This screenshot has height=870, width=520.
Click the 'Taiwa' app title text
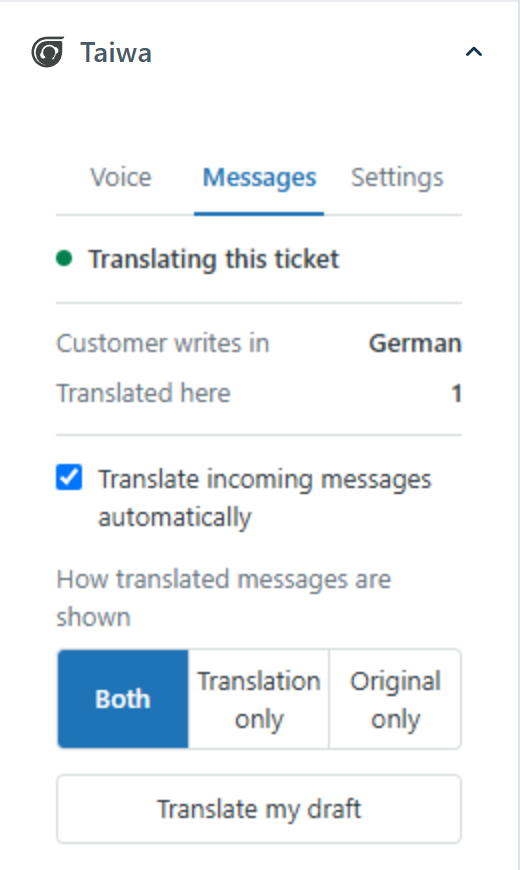(116, 53)
